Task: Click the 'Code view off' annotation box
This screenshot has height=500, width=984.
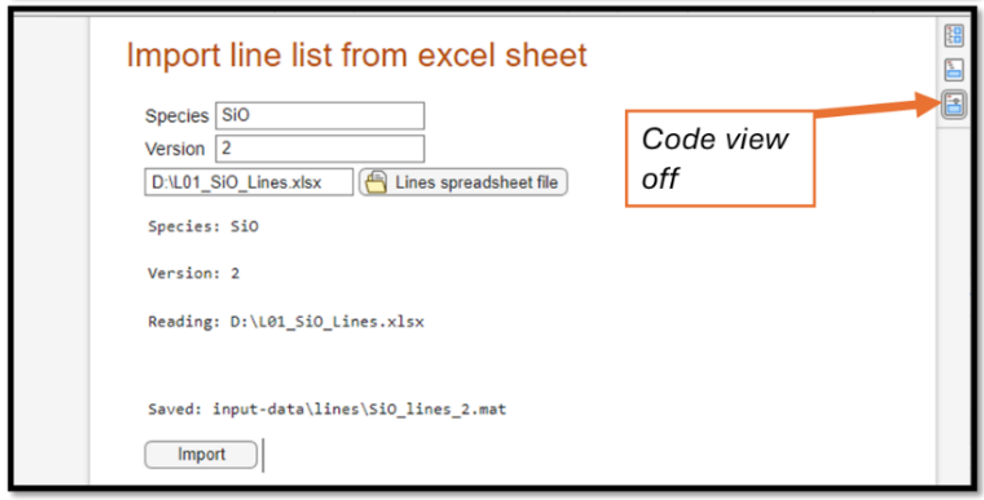Action: [x=720, y=159]
